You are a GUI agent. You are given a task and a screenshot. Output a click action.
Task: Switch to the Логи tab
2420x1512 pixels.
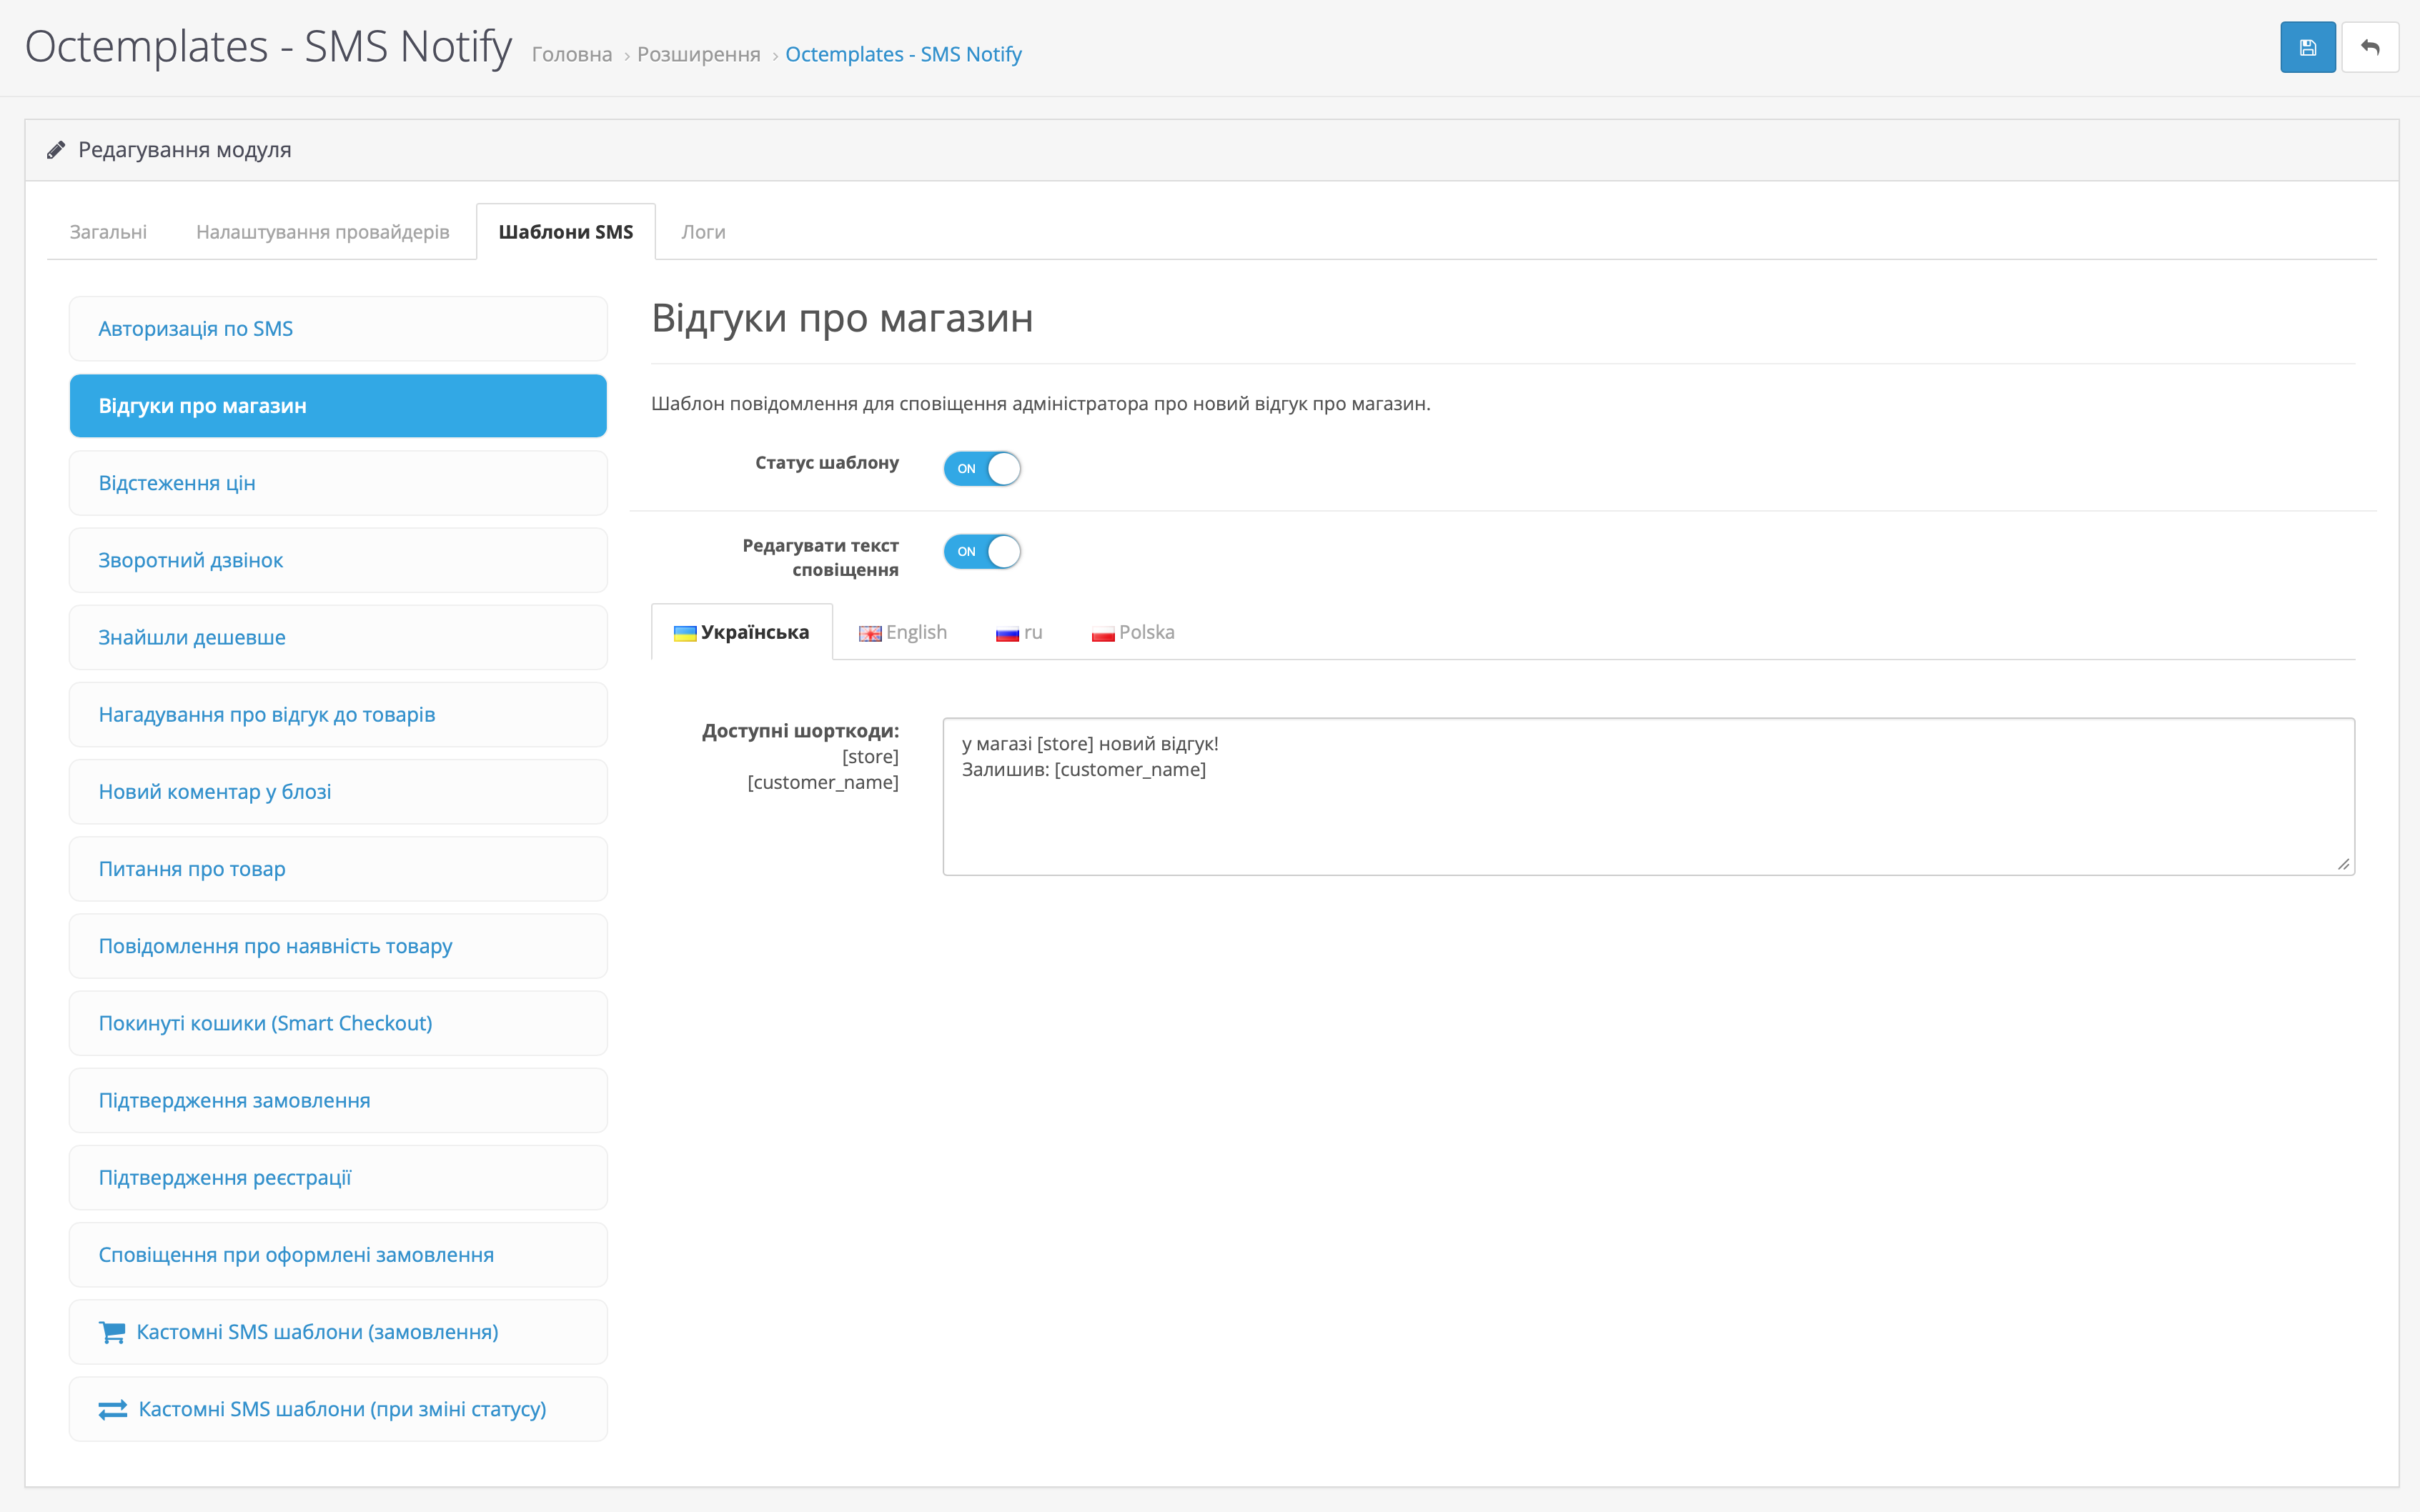tap(703, 232)
